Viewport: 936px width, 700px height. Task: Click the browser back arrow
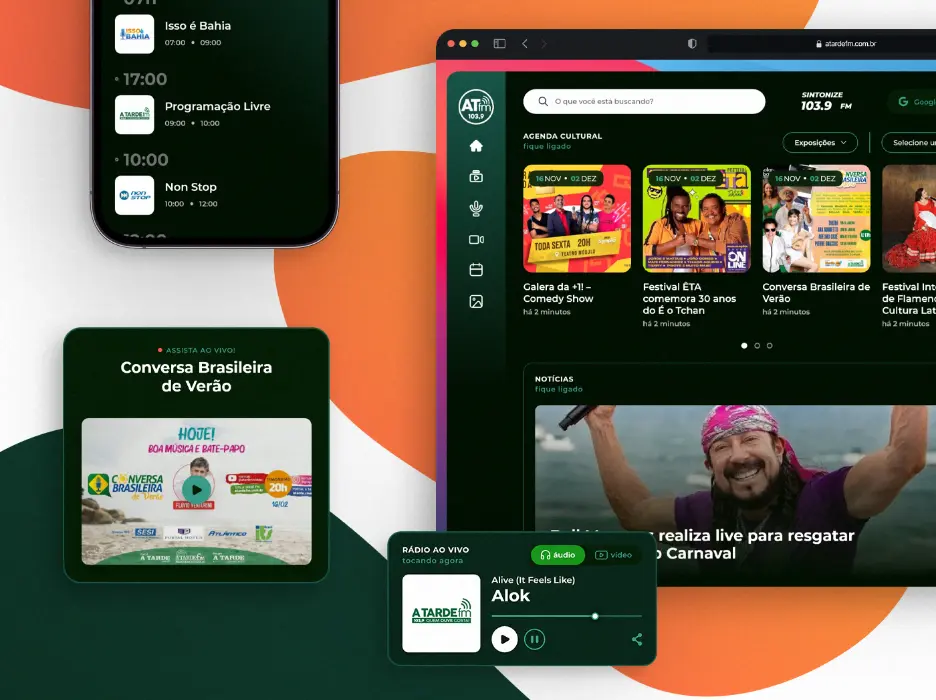525,44
